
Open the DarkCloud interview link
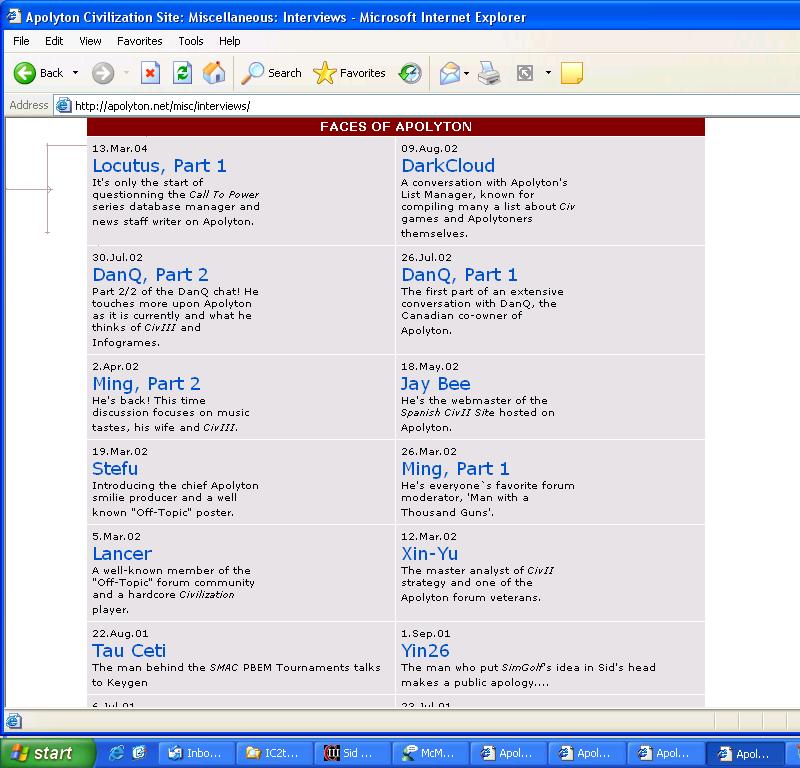[448, 166]
